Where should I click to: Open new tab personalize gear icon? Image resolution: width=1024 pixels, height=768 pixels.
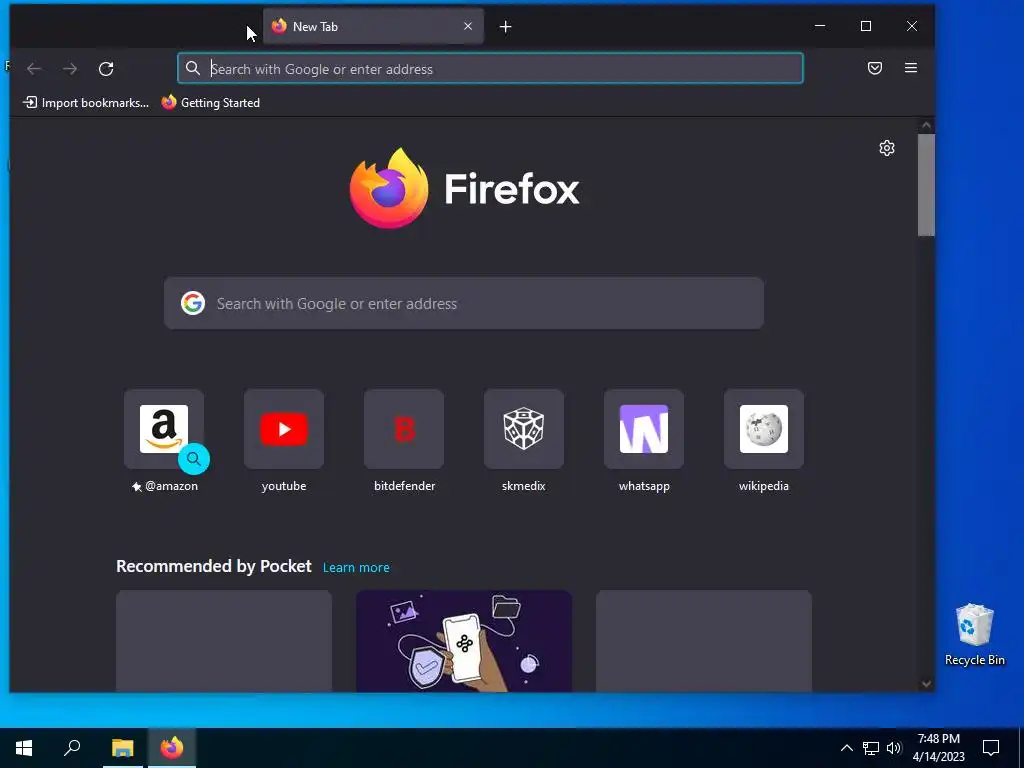(887, 148)
